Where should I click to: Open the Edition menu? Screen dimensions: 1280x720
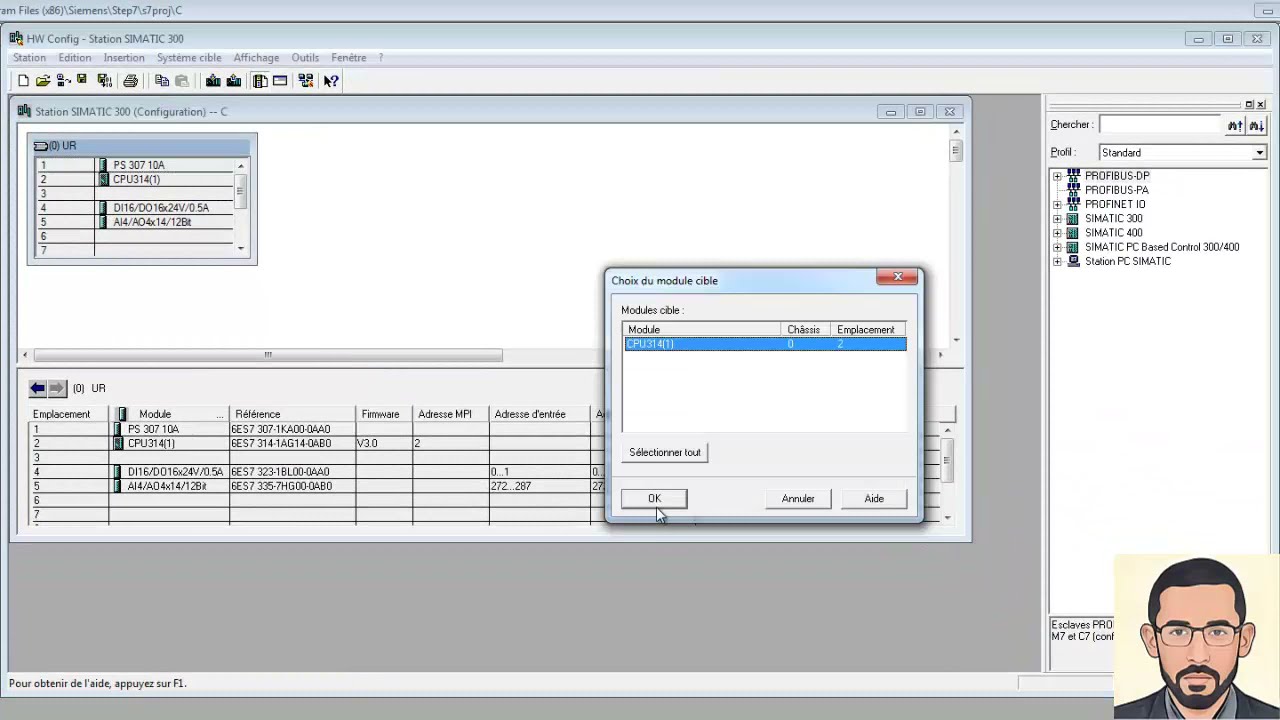(x=75, y=58)
